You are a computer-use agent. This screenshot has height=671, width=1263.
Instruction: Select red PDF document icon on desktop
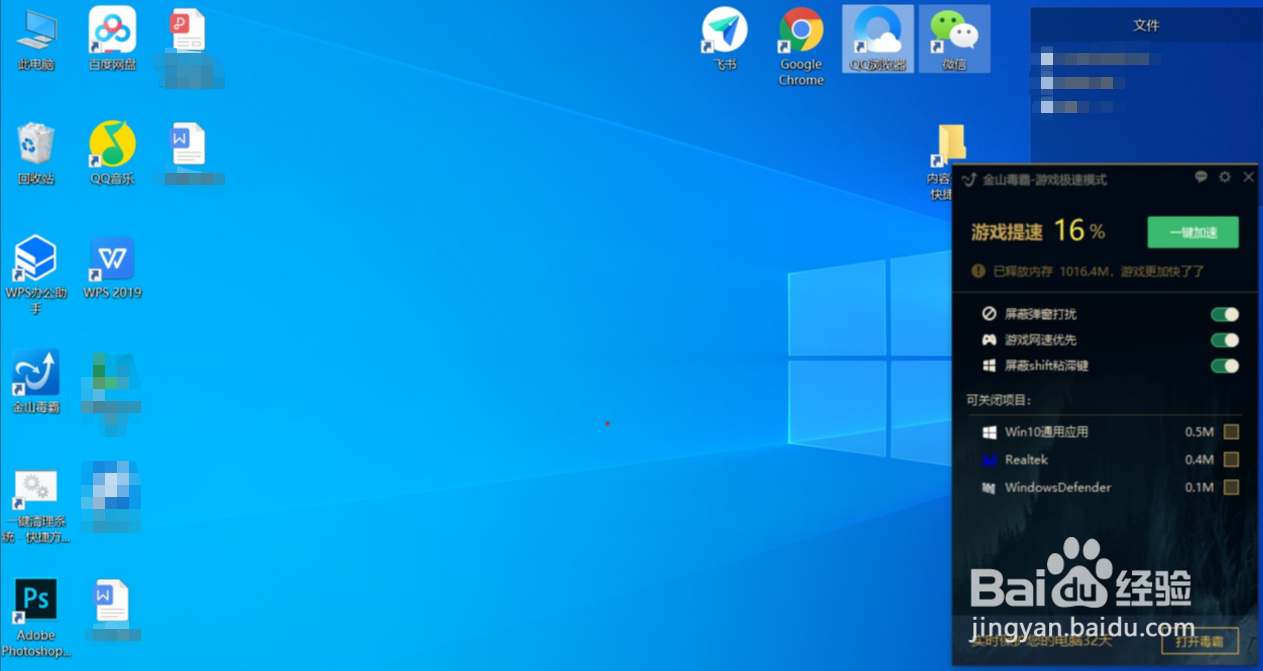tap(187, 30)
